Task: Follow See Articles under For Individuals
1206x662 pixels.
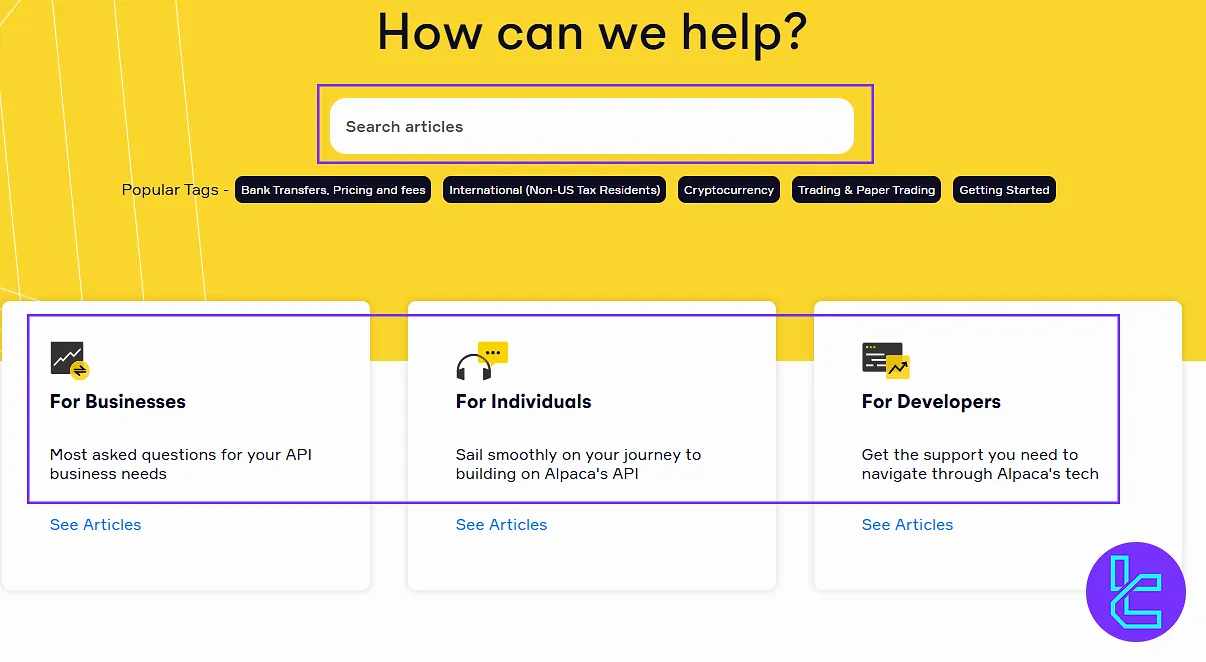Action: [502, 525]
